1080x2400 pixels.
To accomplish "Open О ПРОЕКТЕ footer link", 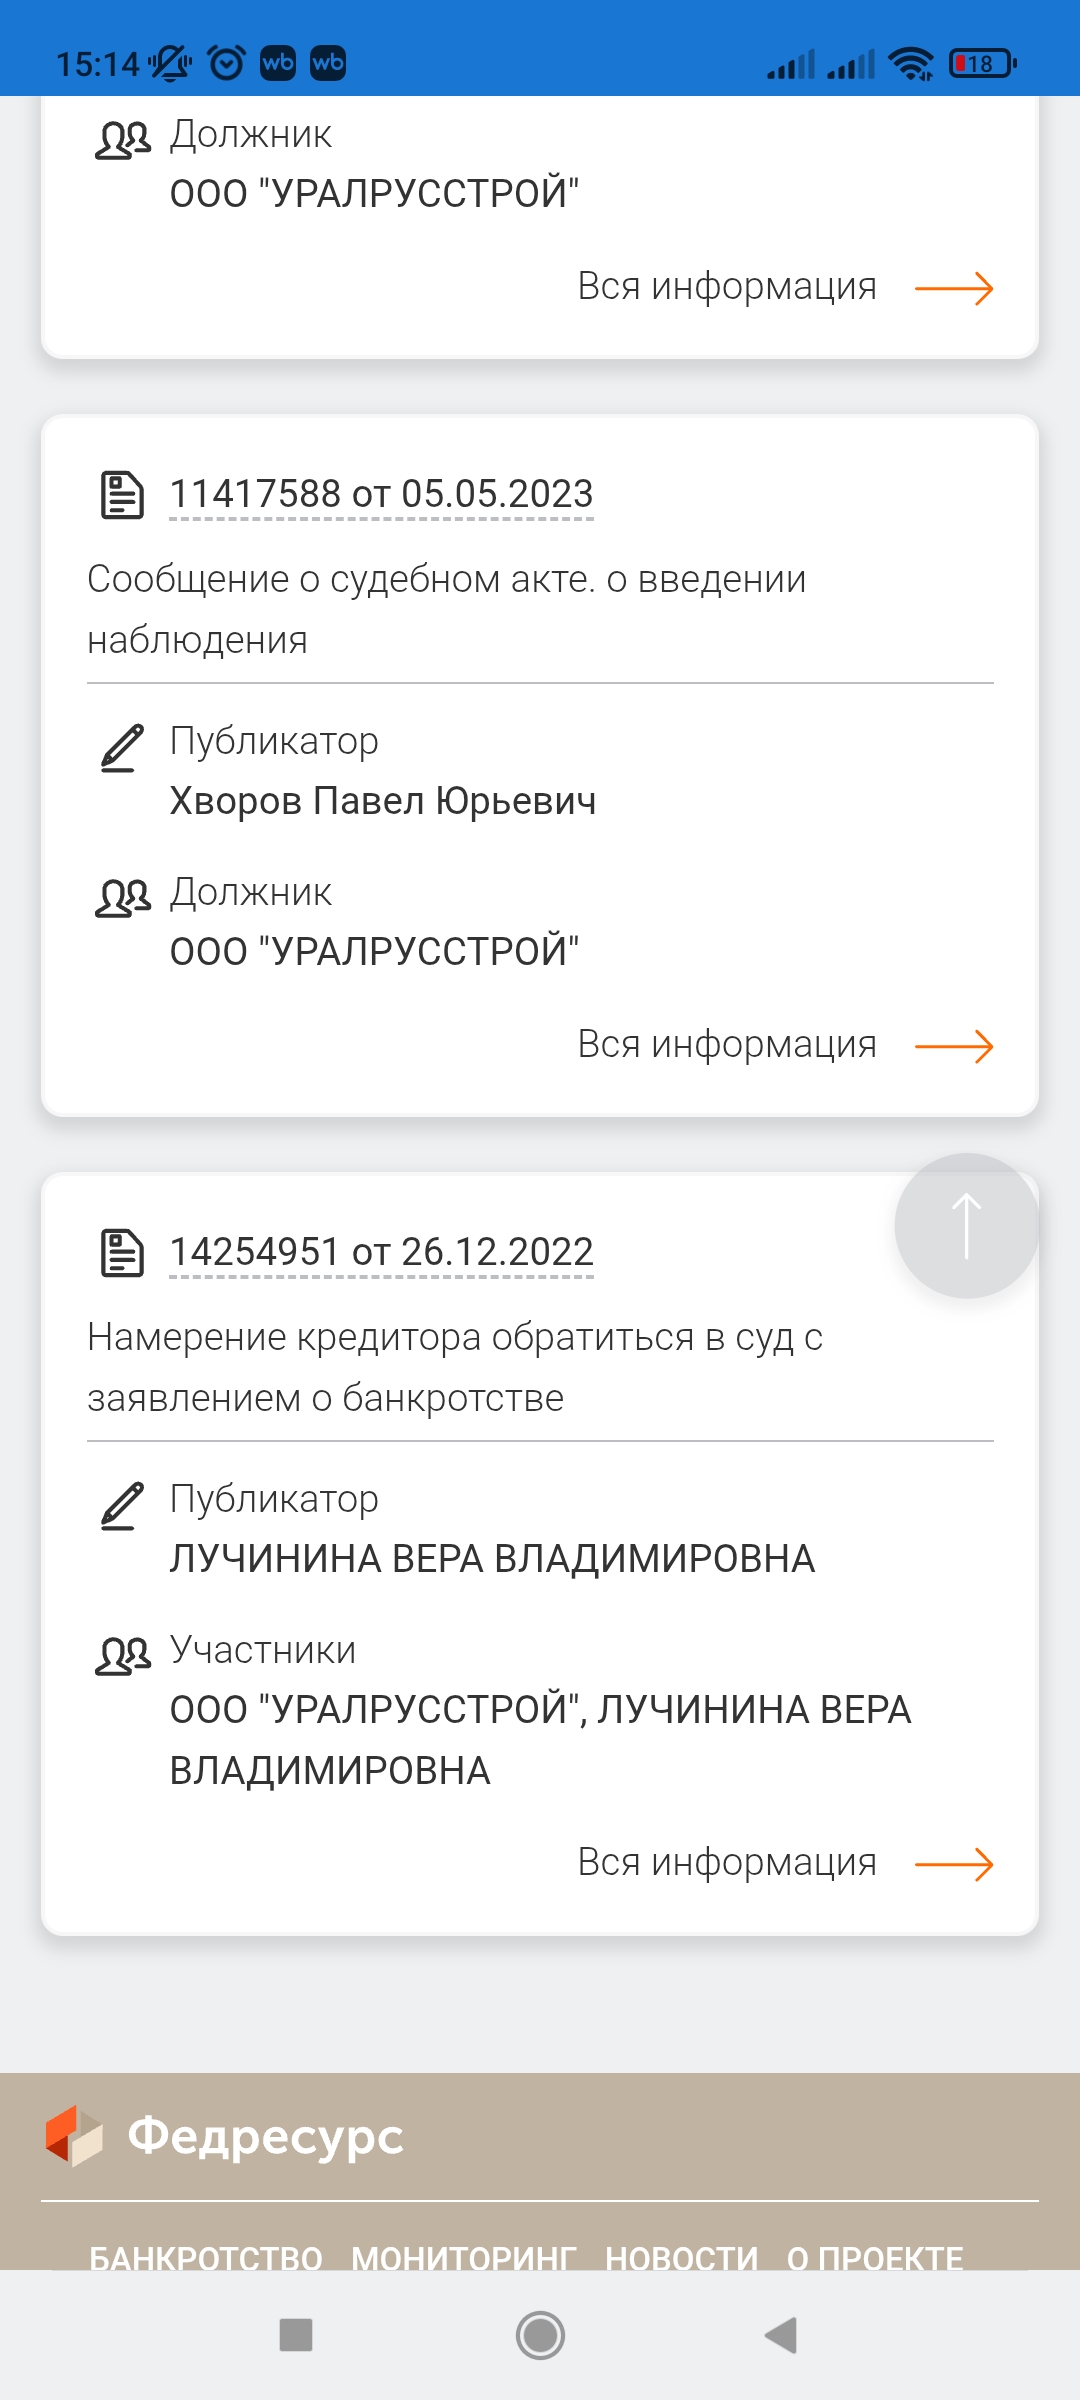I will point(875,2257).
